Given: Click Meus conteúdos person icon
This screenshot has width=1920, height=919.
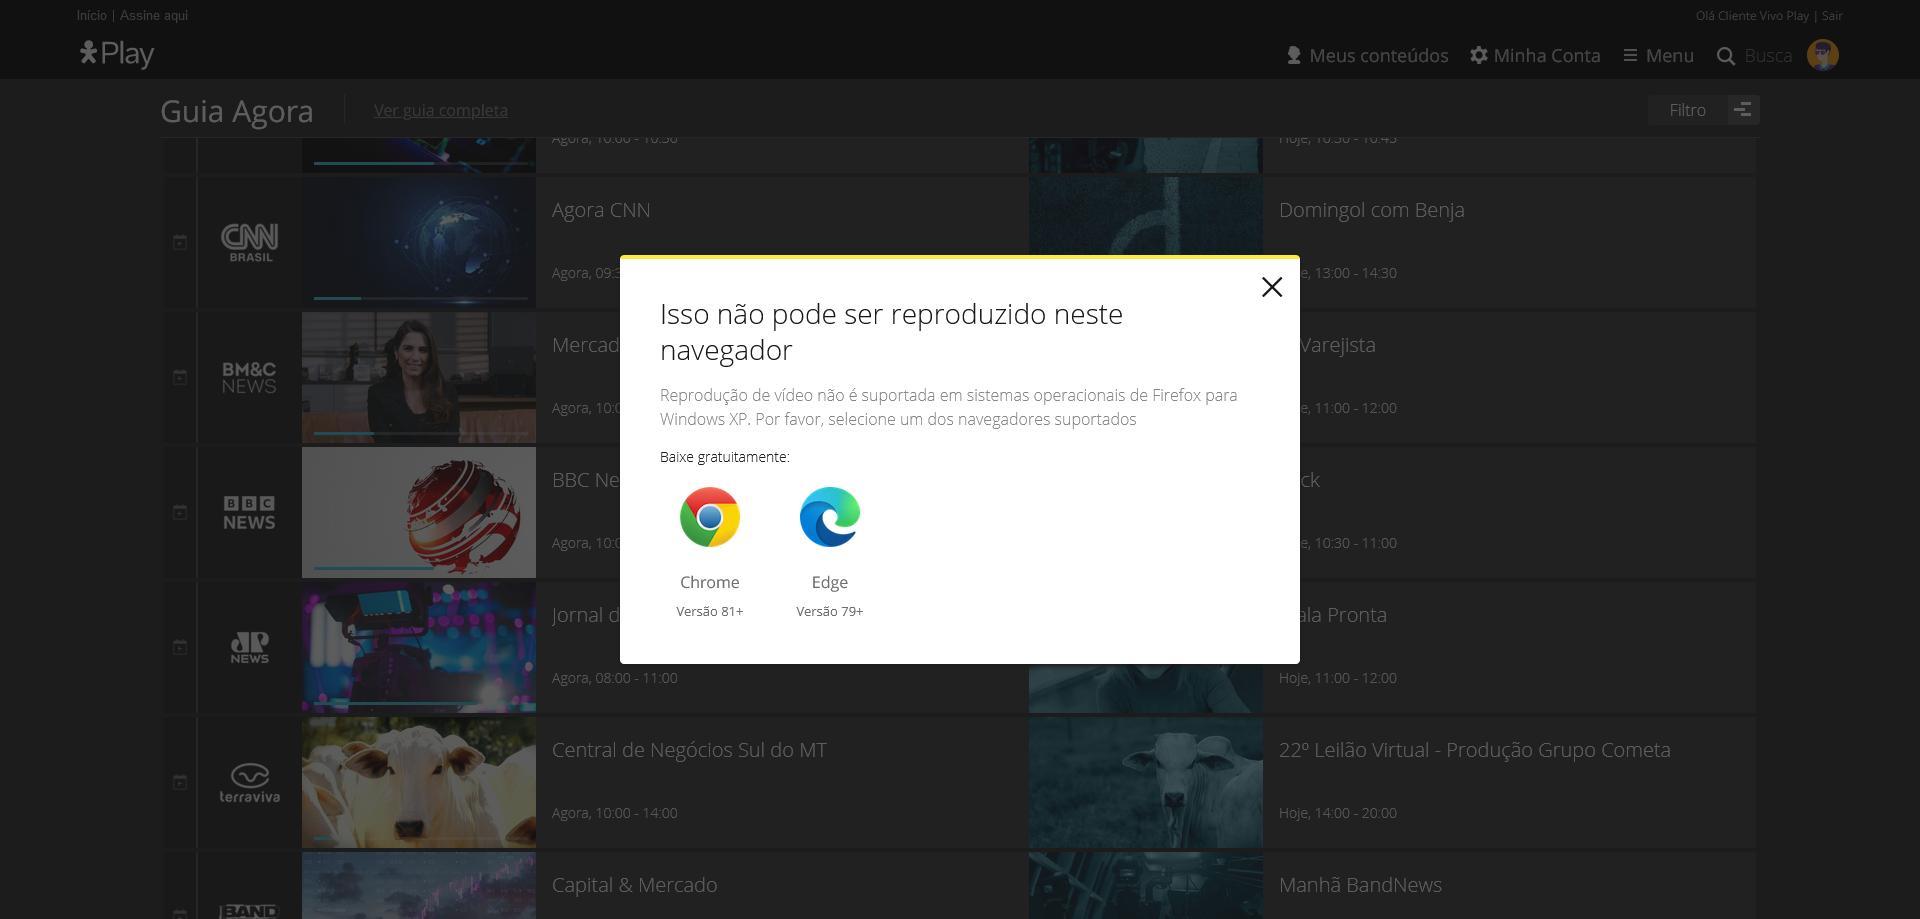Looking at the screenshot, I should point(1294,56).
